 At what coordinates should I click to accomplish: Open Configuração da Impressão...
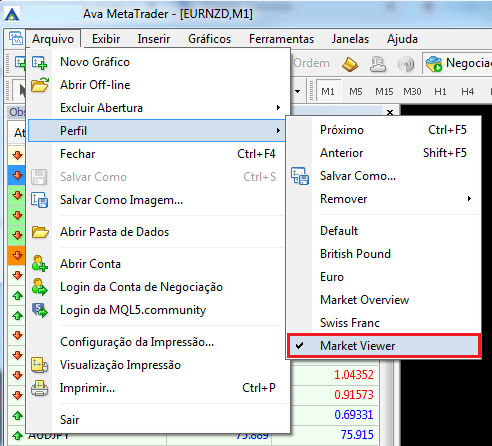tap(157, 342)
